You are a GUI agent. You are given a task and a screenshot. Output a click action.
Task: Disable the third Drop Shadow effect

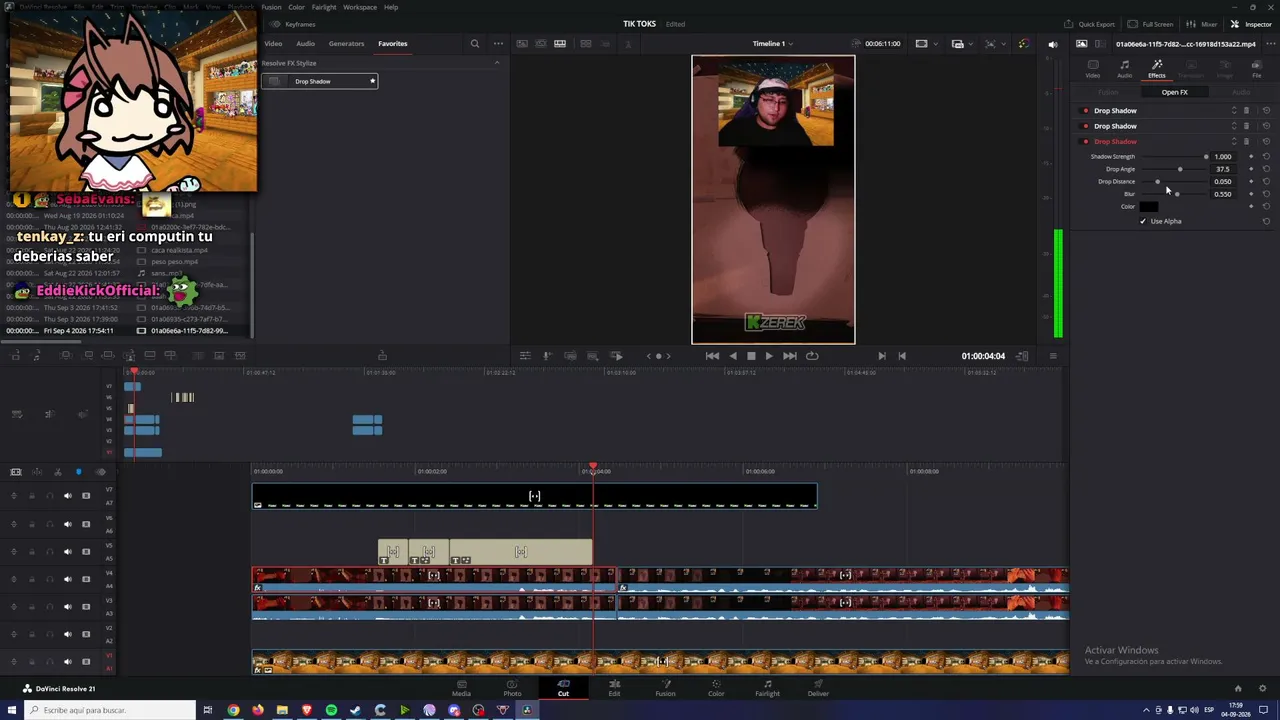point(1086,142)
